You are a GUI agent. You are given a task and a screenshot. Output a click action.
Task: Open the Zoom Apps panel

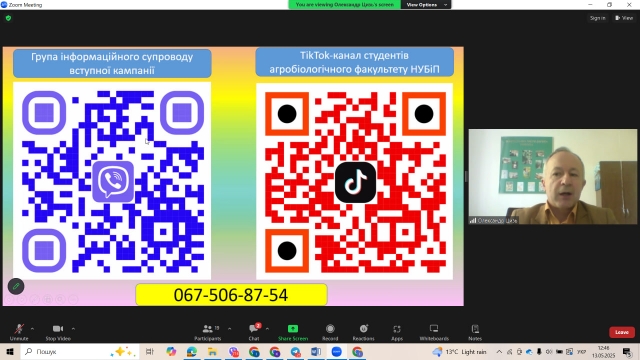pos(397,332)
